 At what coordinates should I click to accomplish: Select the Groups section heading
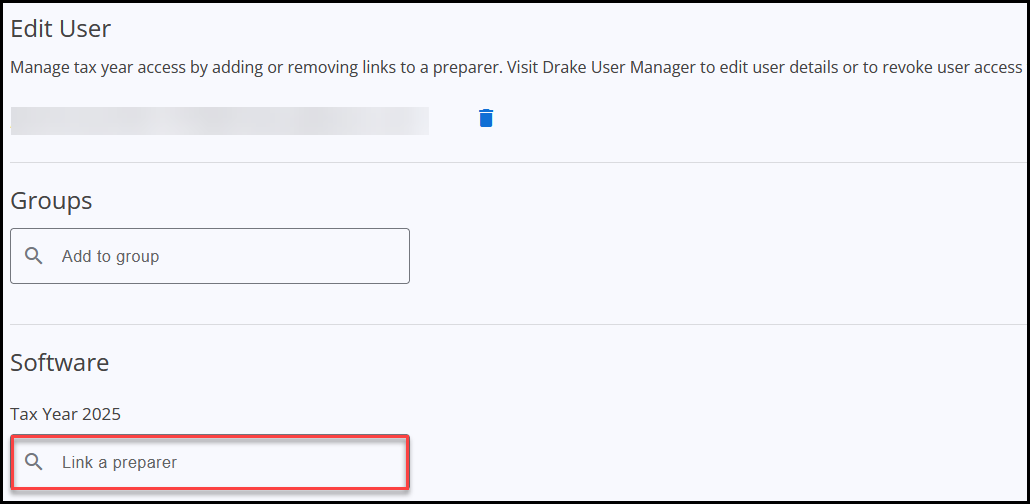pyautogui.click(x=51, y=201)
